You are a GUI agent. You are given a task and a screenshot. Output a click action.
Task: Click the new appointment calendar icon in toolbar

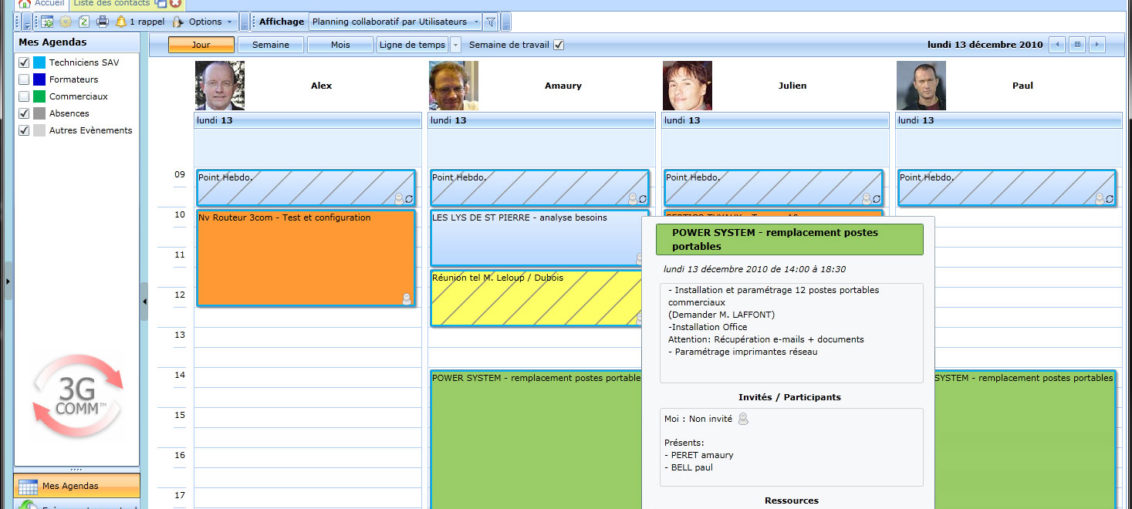coord(47,22)
